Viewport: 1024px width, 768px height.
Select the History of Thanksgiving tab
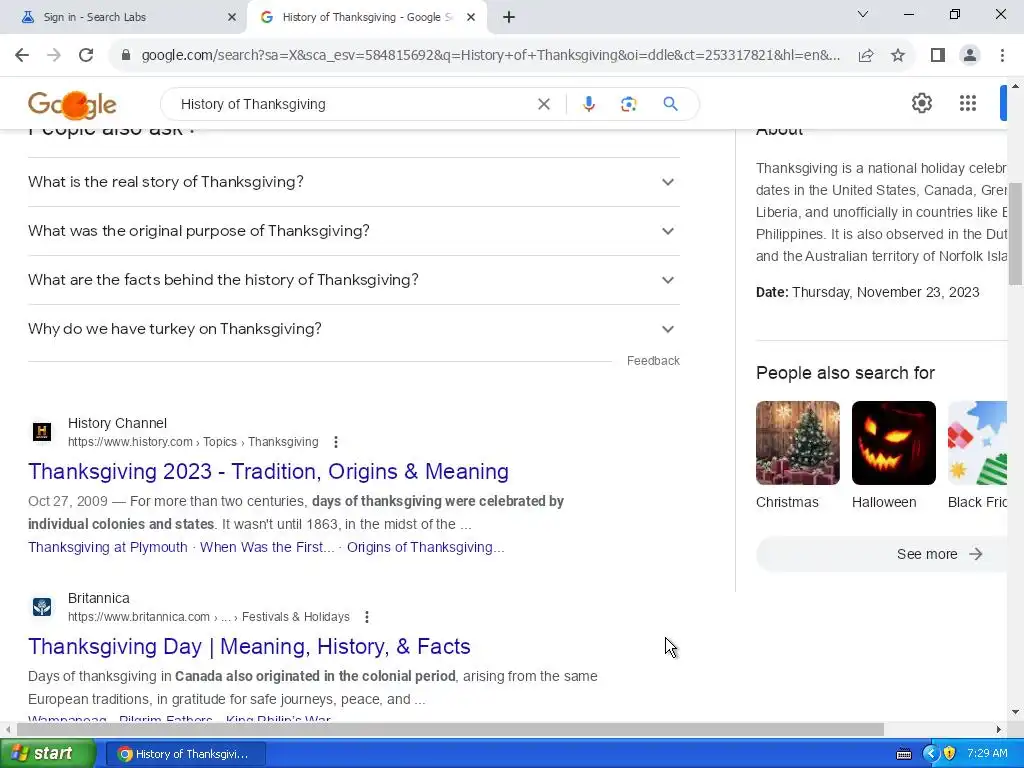tap(366, 18)
